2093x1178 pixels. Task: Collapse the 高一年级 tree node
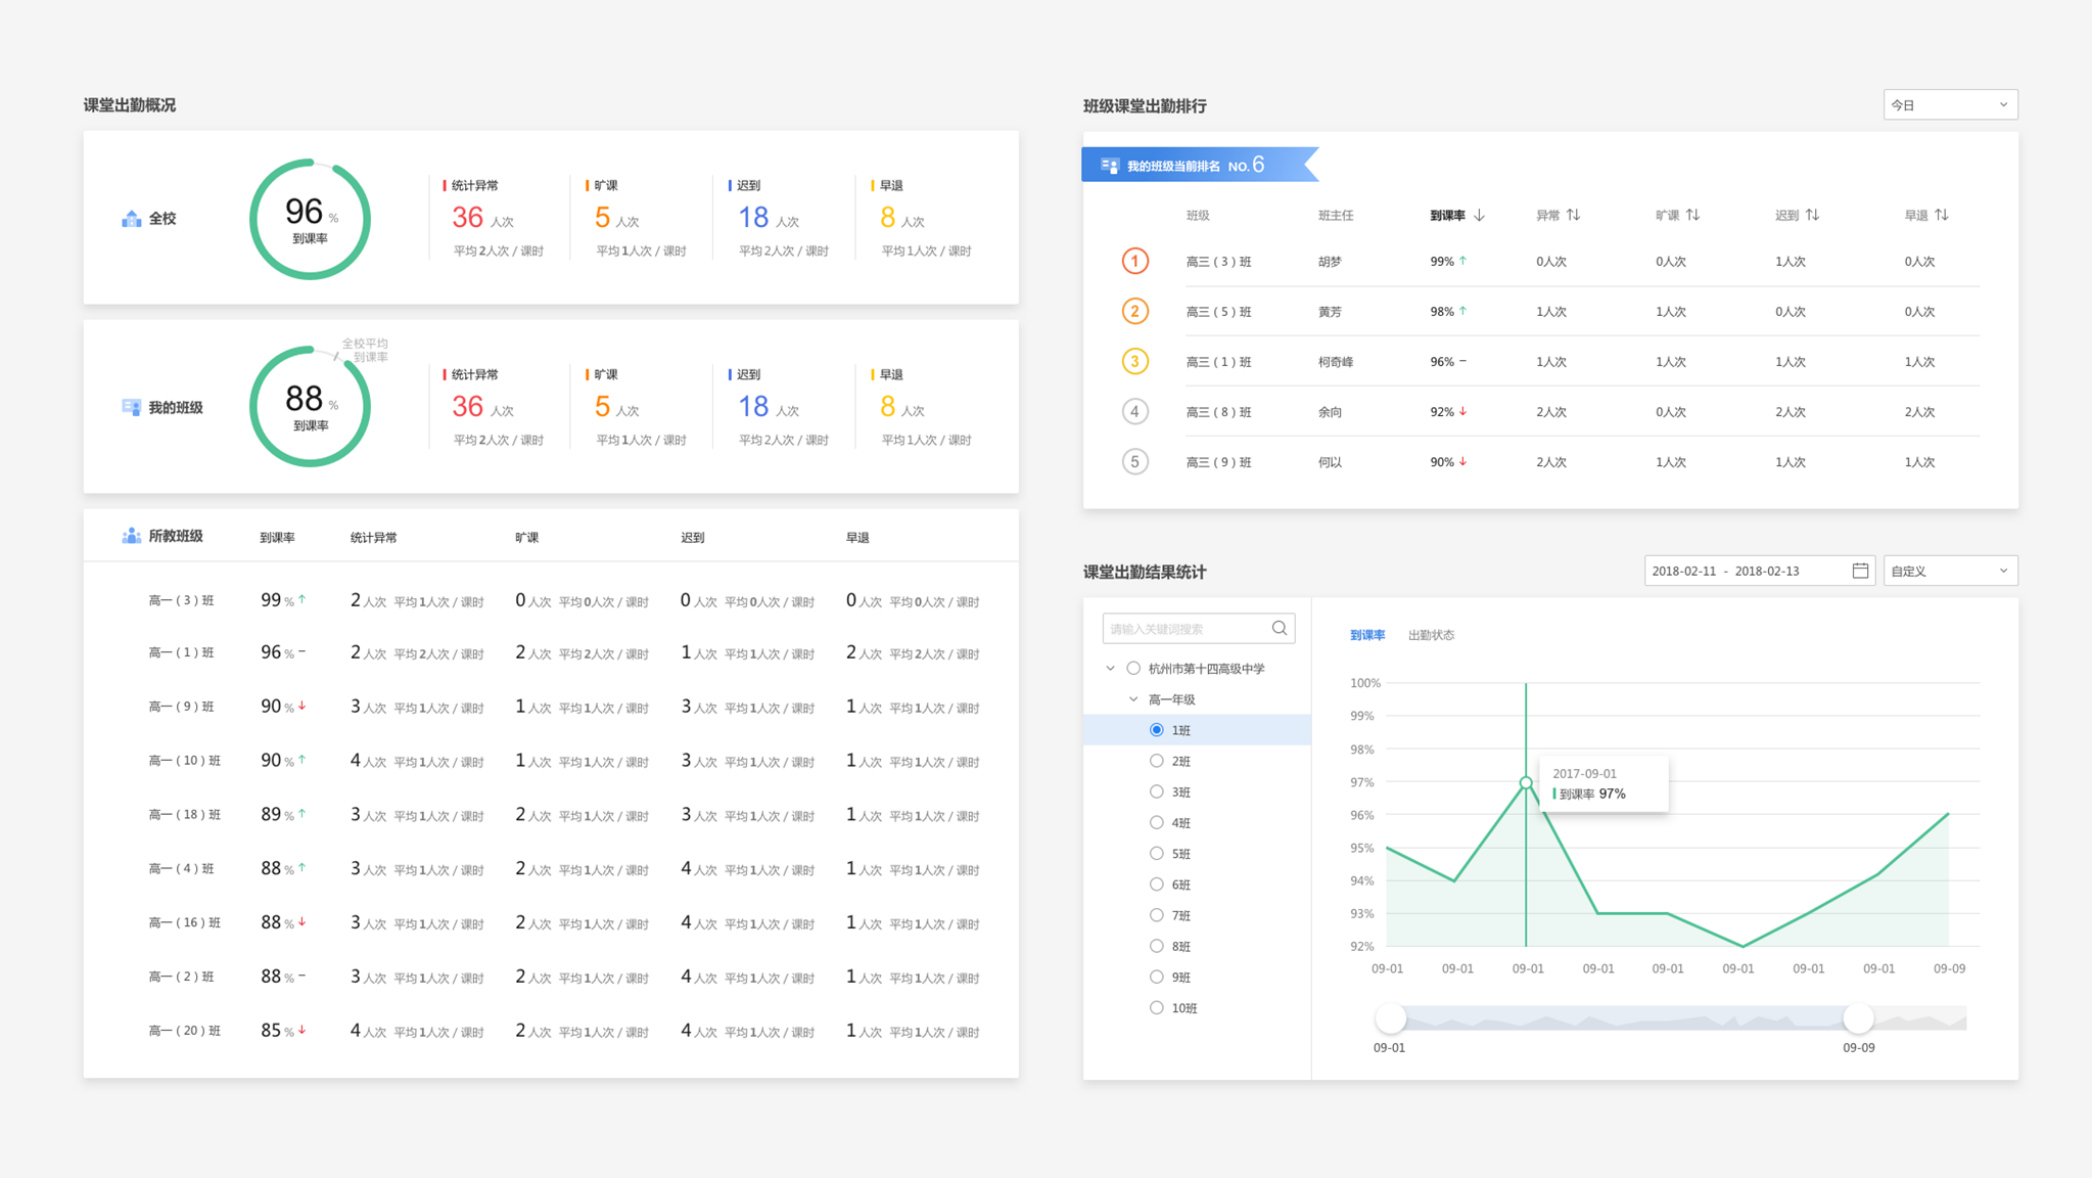[1133, 699]
